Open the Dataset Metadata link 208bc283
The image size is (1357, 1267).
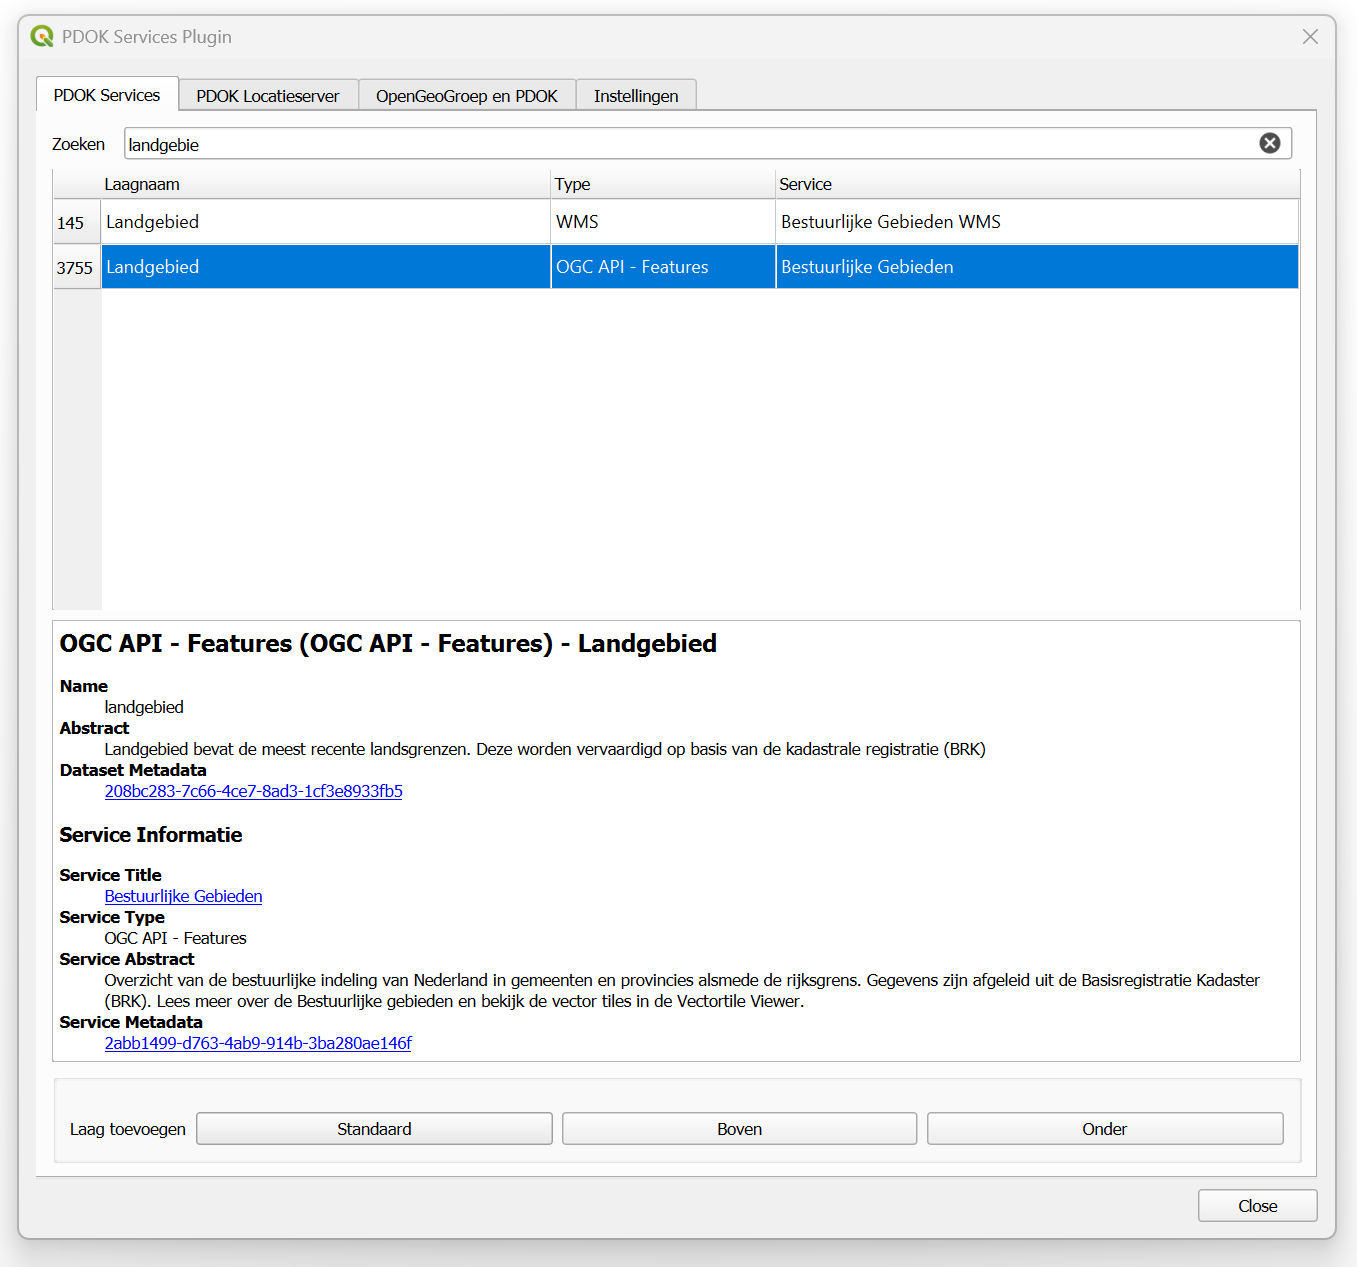tap(253, 791)
